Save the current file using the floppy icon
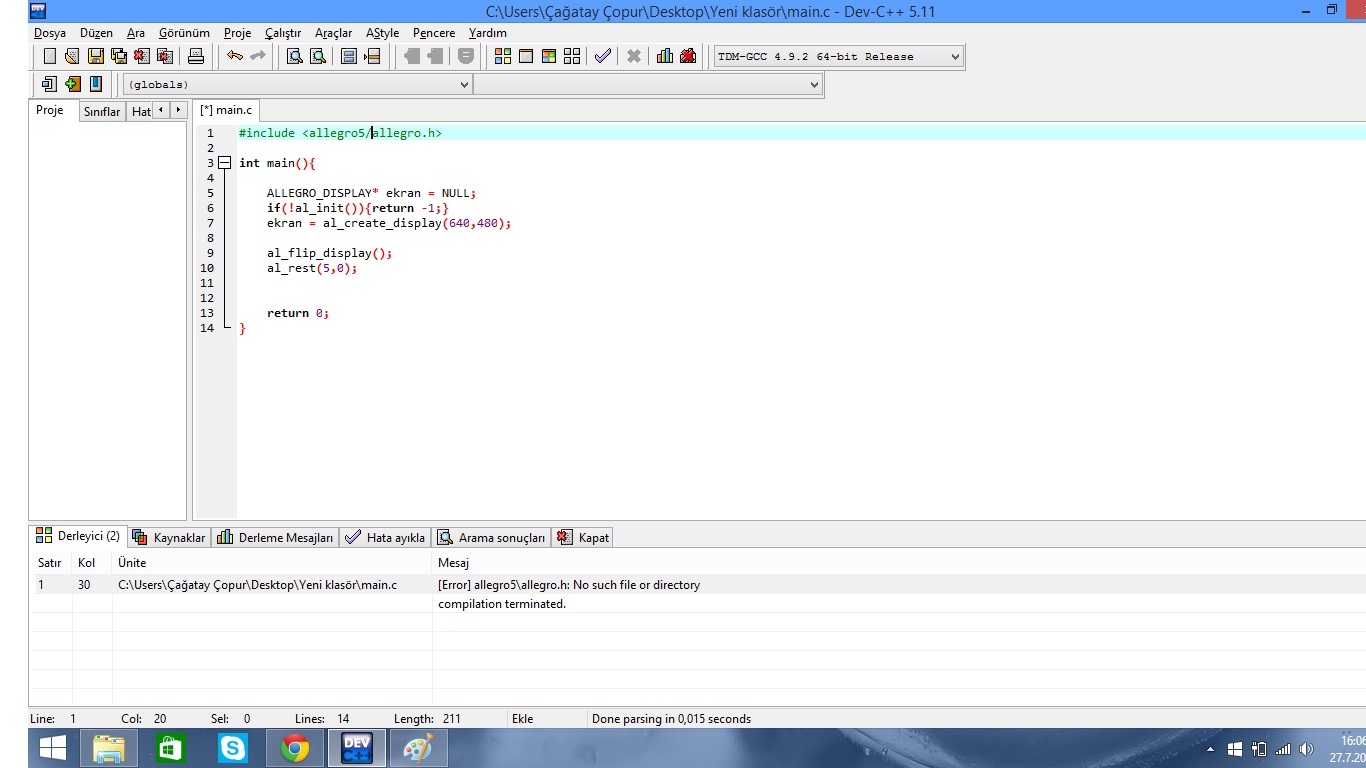 96,57
